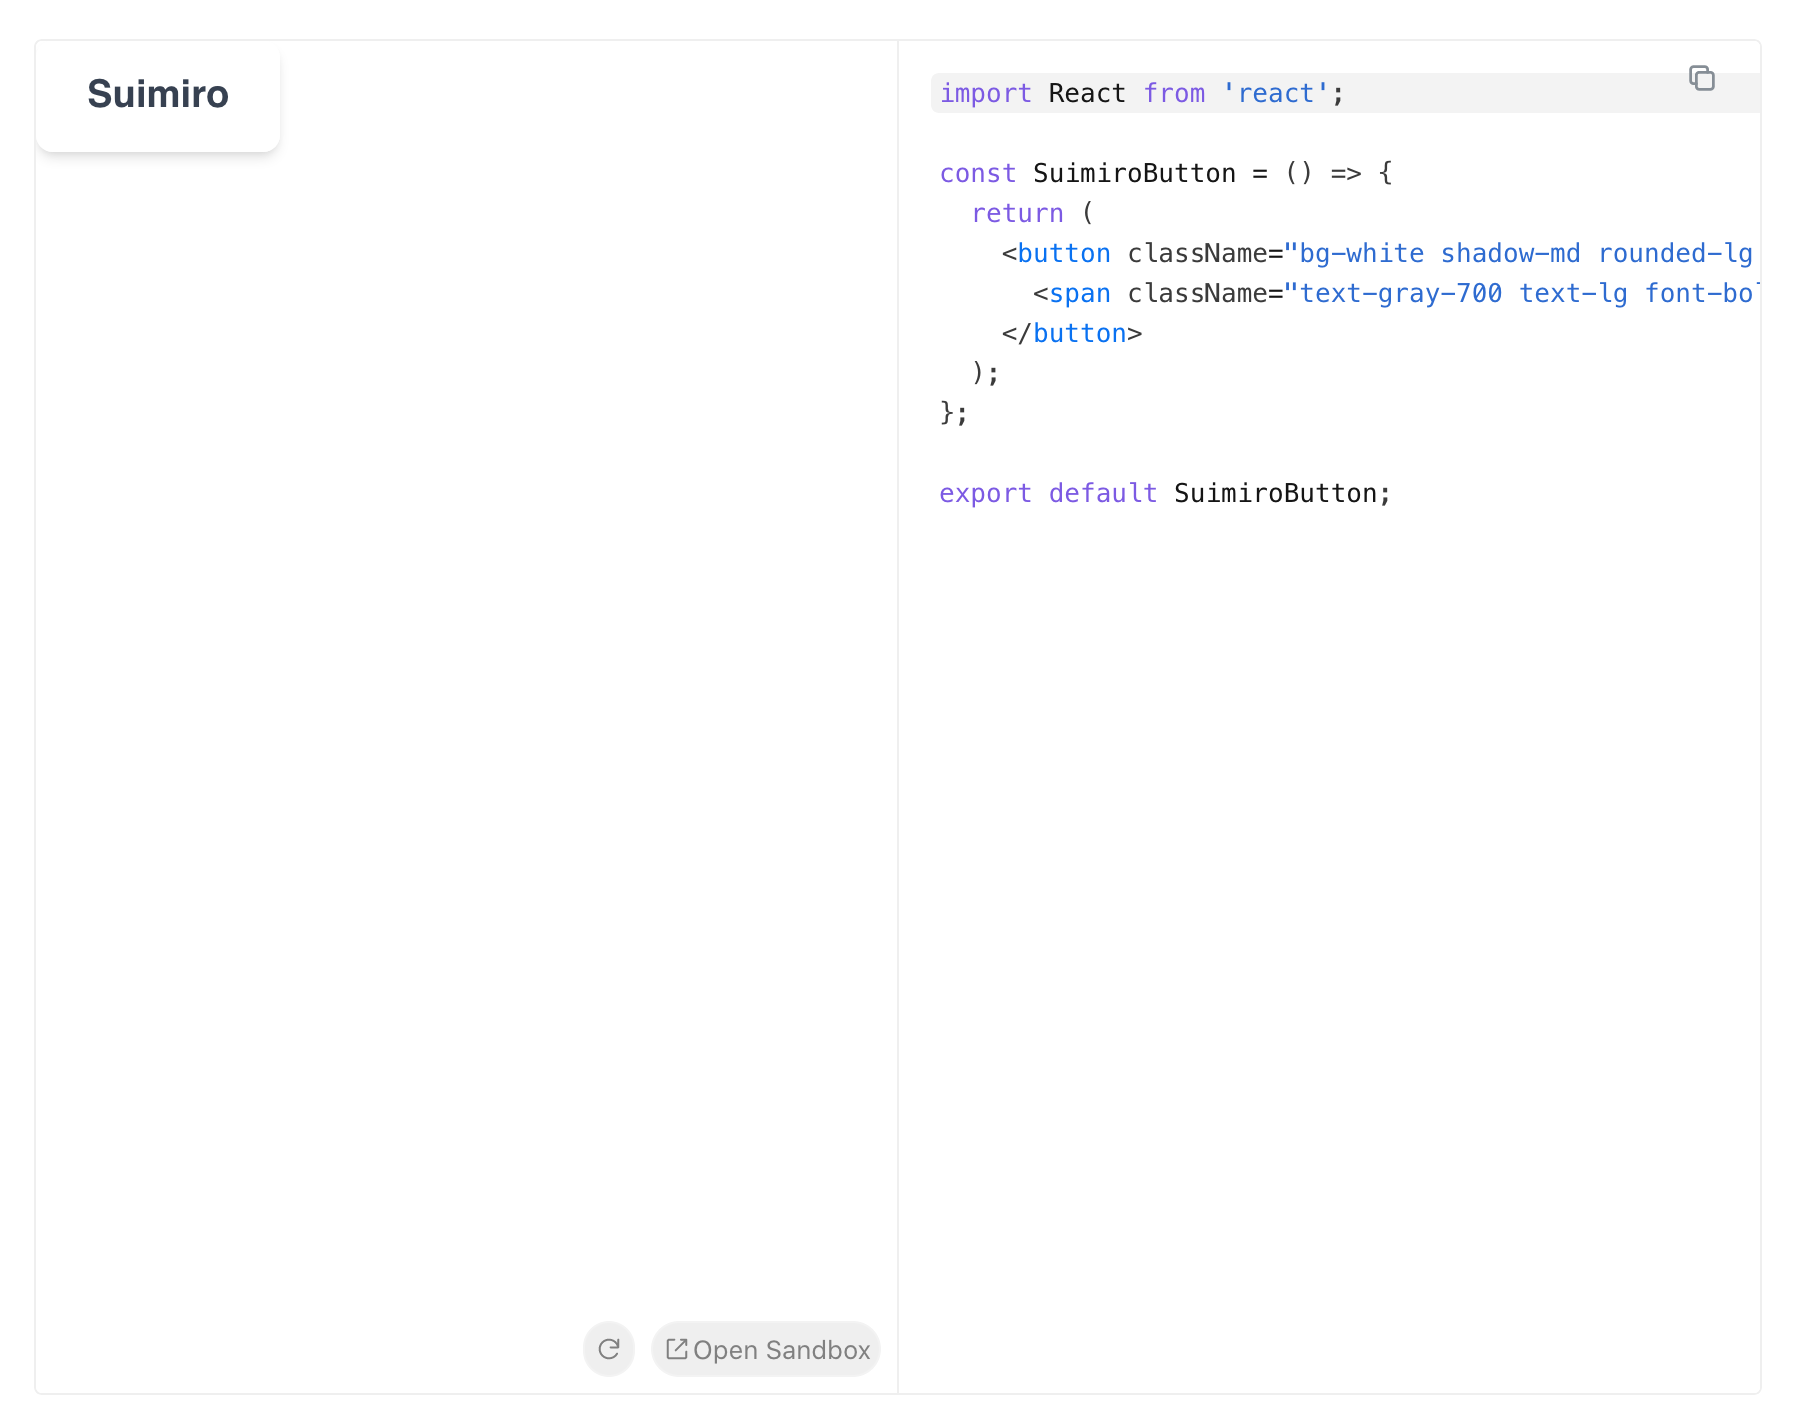
Task: Click the closing button tag line
Action: pos(1072,333)
